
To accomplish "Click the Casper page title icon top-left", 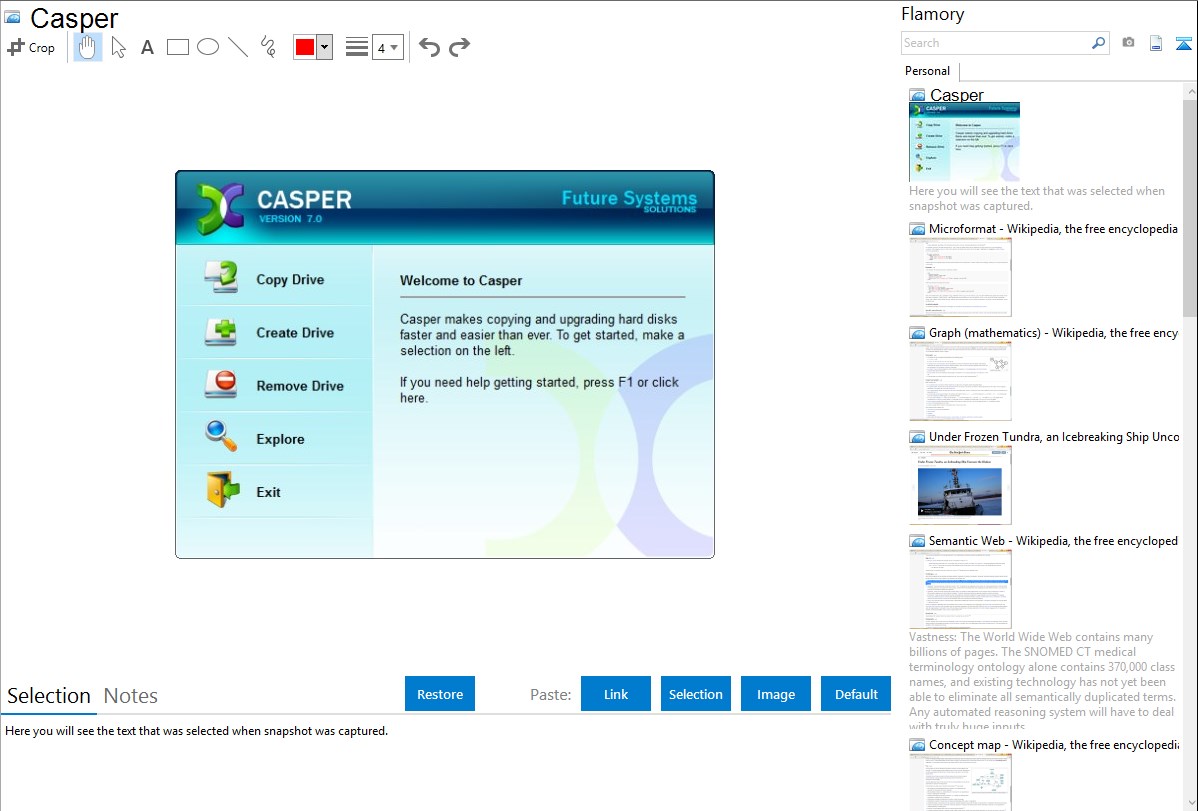I will pyautogui.click(x=12, y=17).
